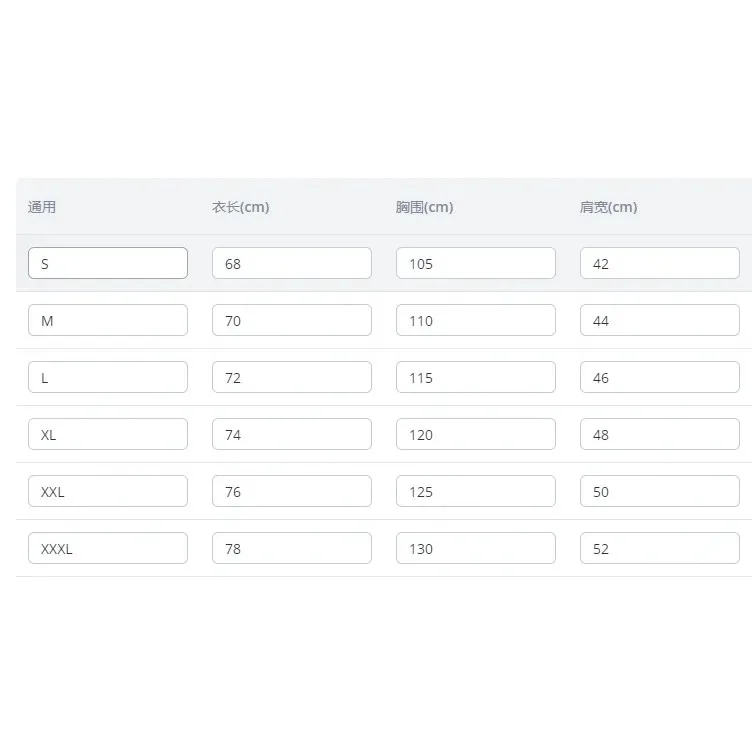The width and height of the screenshot is (752, 752).
Task: Edit garment length value 78
Action: tap(292, 548)
